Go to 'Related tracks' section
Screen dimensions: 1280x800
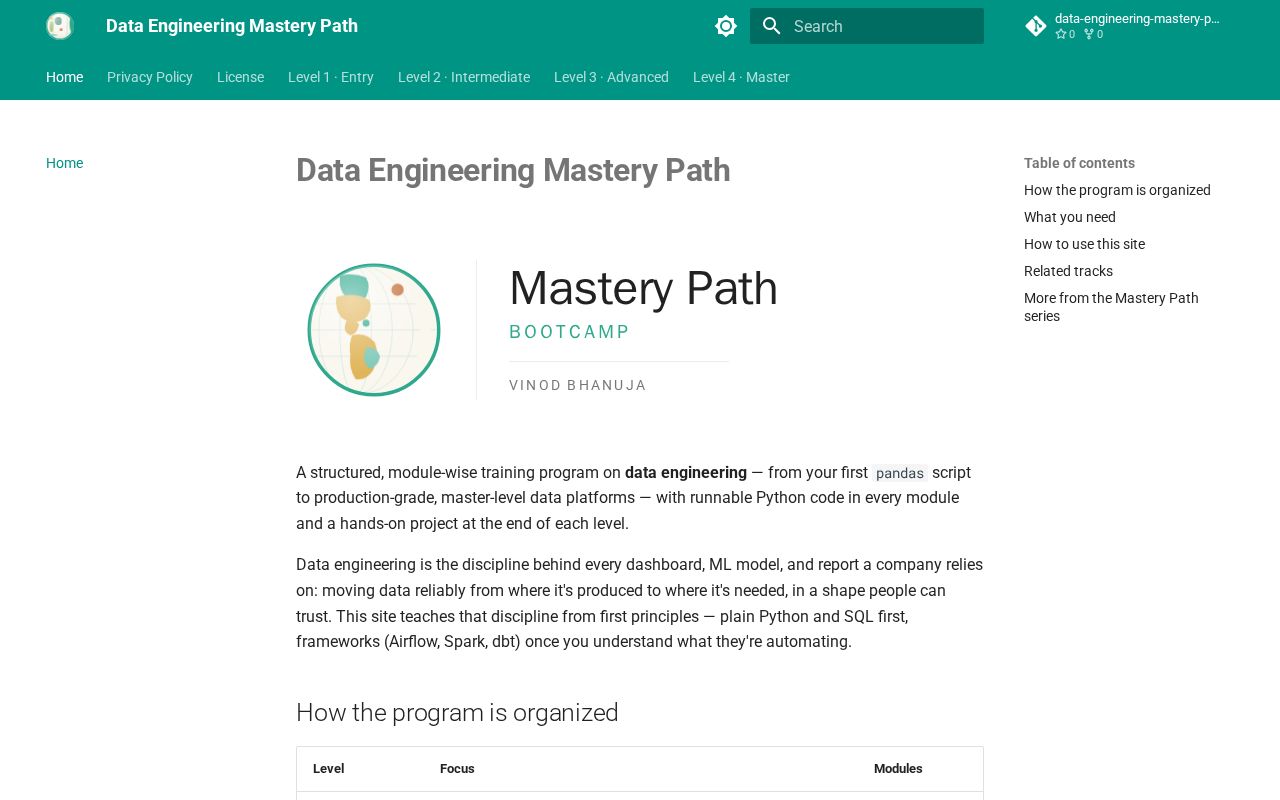[1068, 271]
